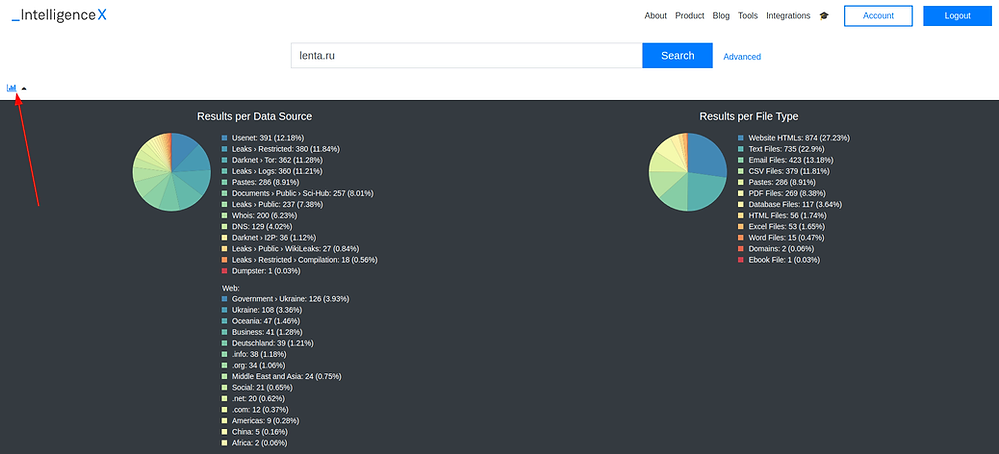Collapse the statistics panel with the up arrow
The width and height of the screenshot is (999, 454).
point(24,88)
